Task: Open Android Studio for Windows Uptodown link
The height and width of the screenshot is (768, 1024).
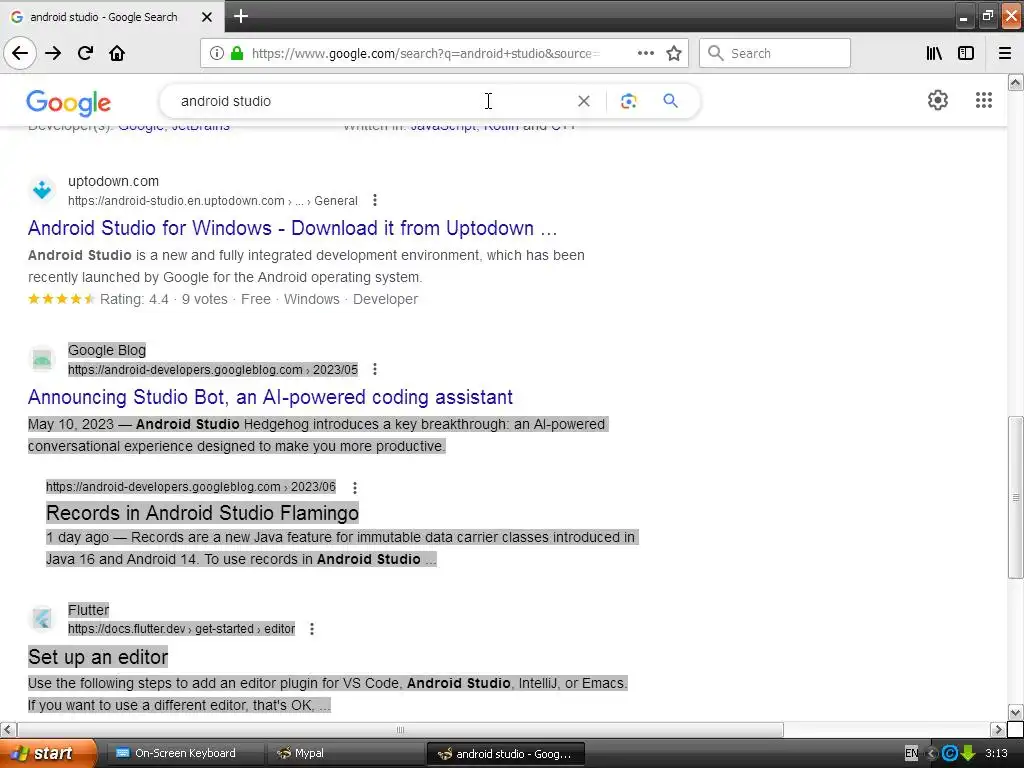Action: [x=293, y=228]
